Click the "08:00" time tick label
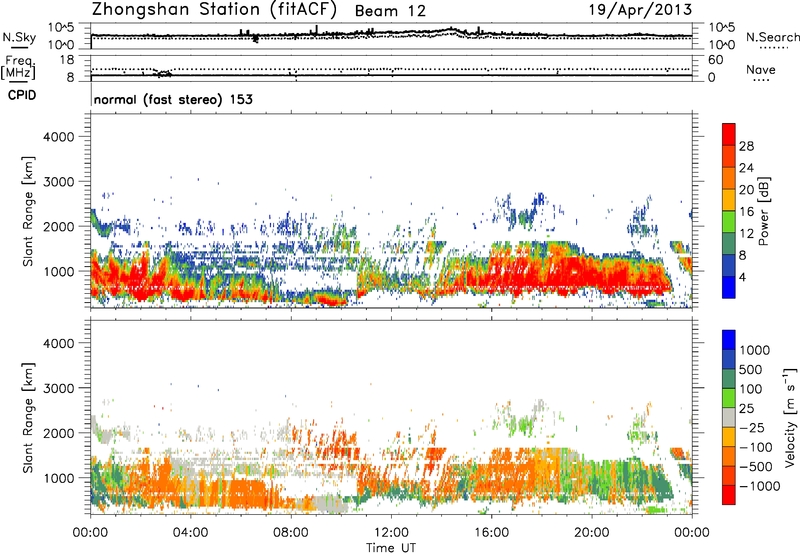This screenshot has height=554, width=800. 291,533
